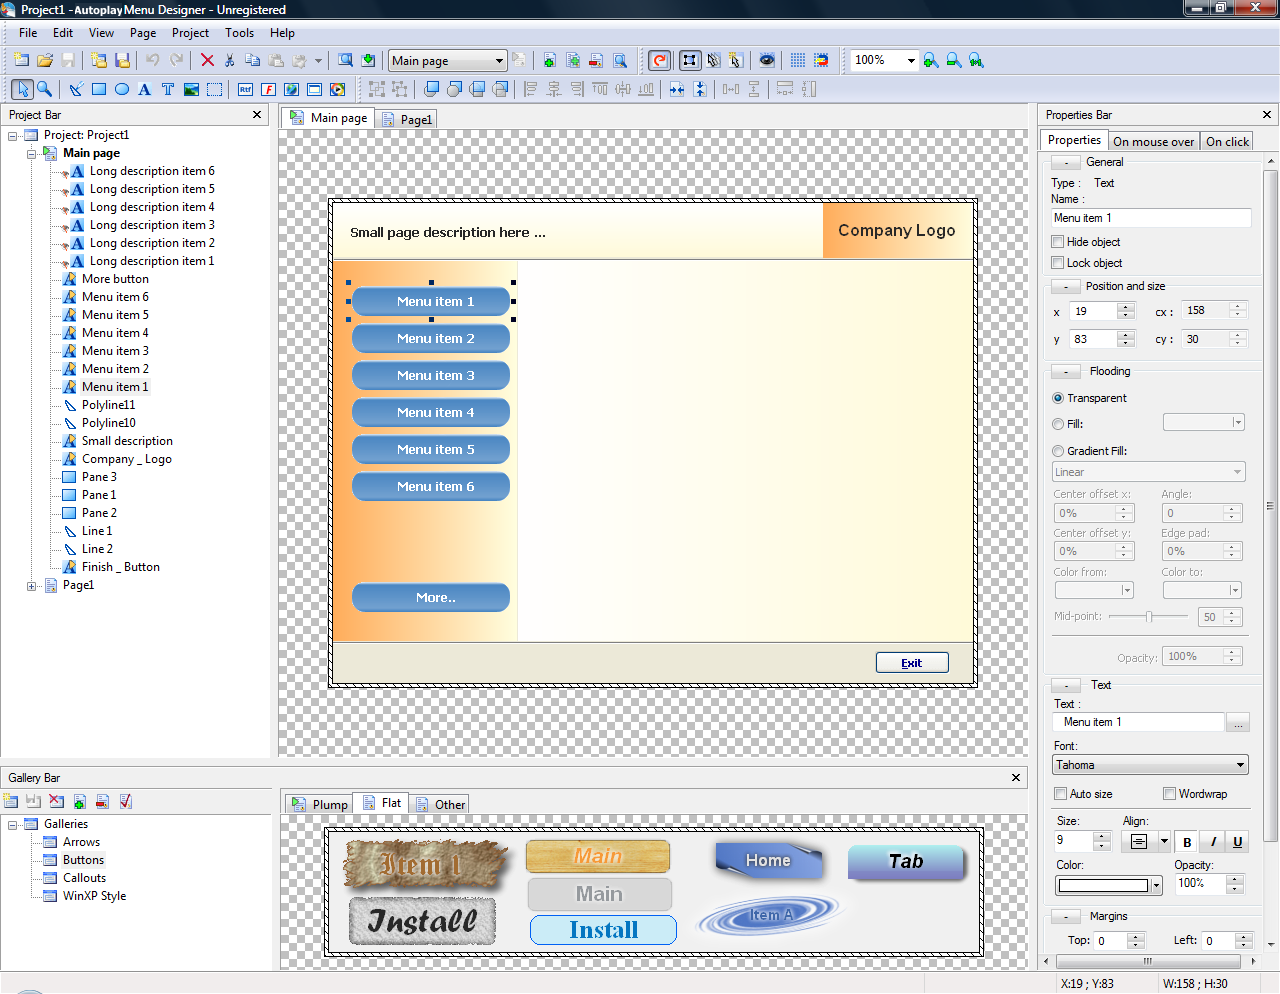
Task: Toggle the grid display icon
Action: (x=797, y=60)
